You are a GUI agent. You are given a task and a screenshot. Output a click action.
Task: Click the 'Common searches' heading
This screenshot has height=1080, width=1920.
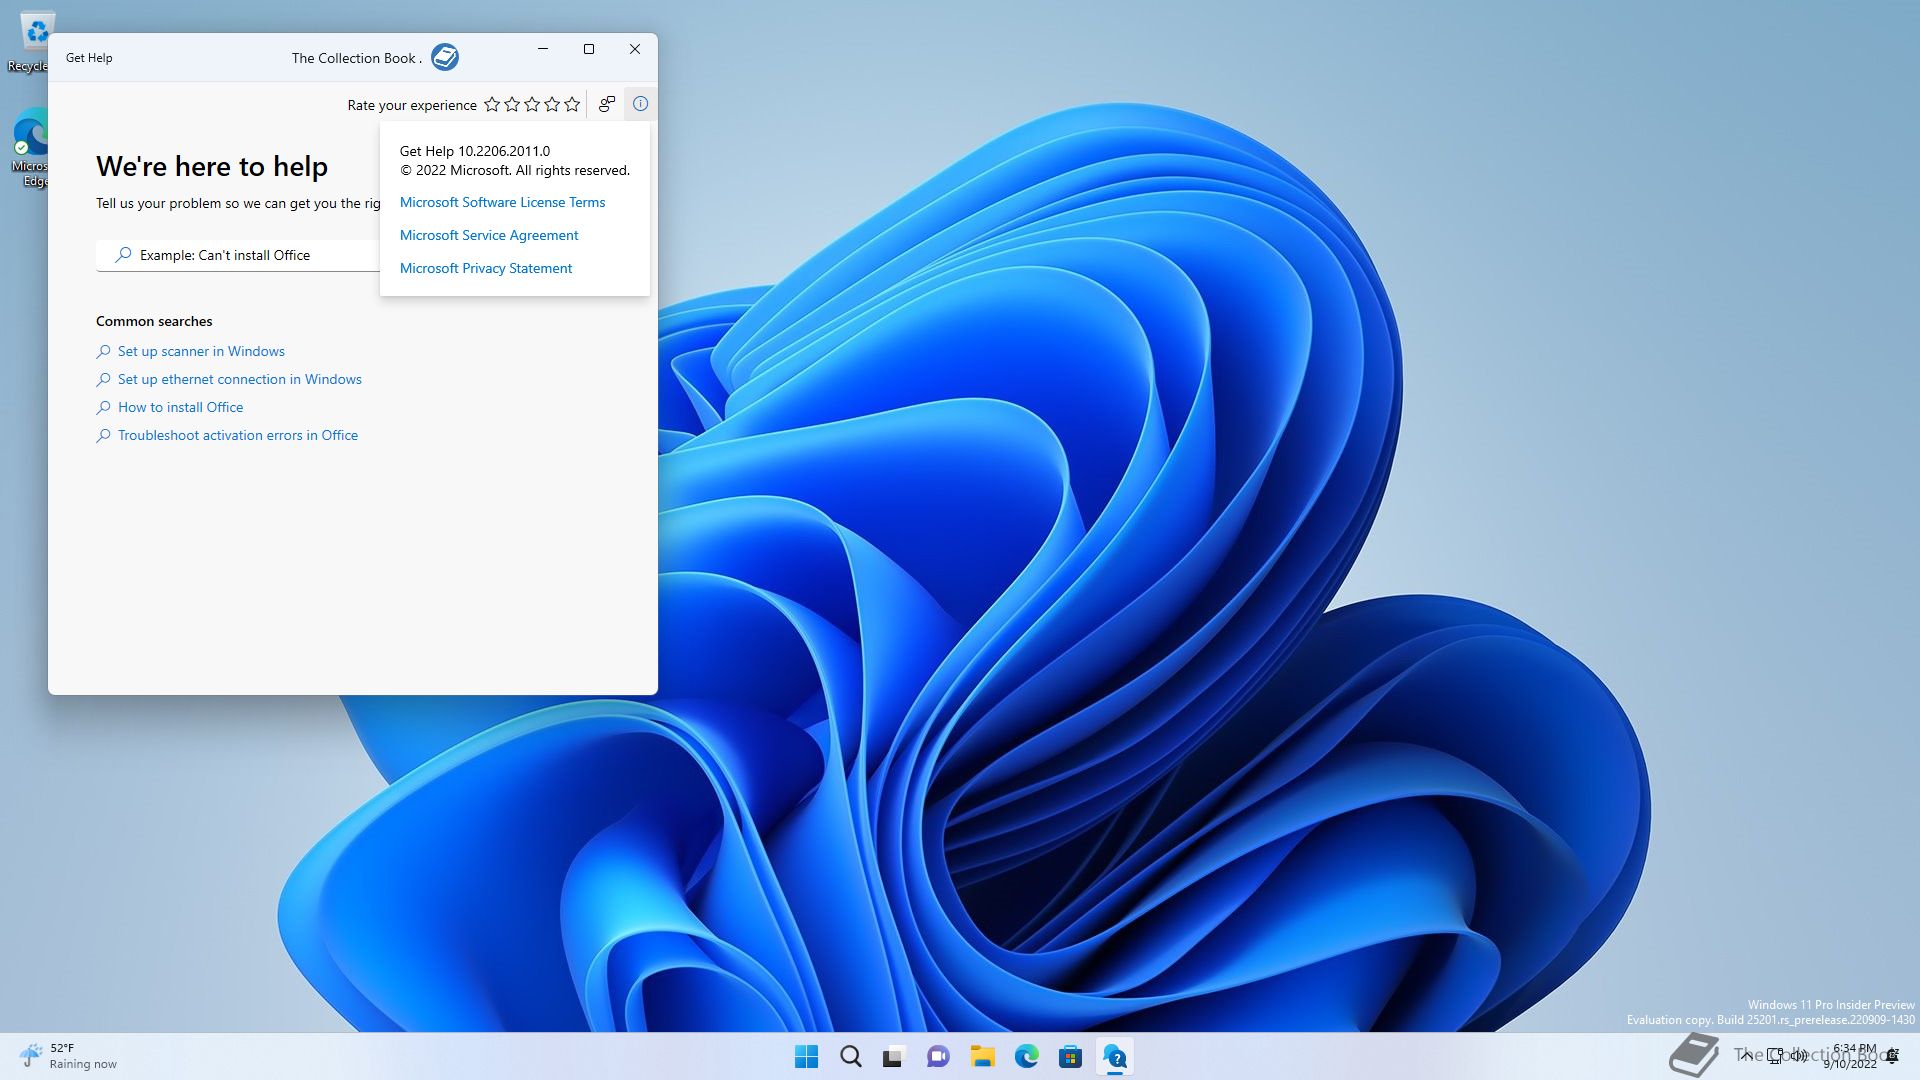tap(154, 321)
